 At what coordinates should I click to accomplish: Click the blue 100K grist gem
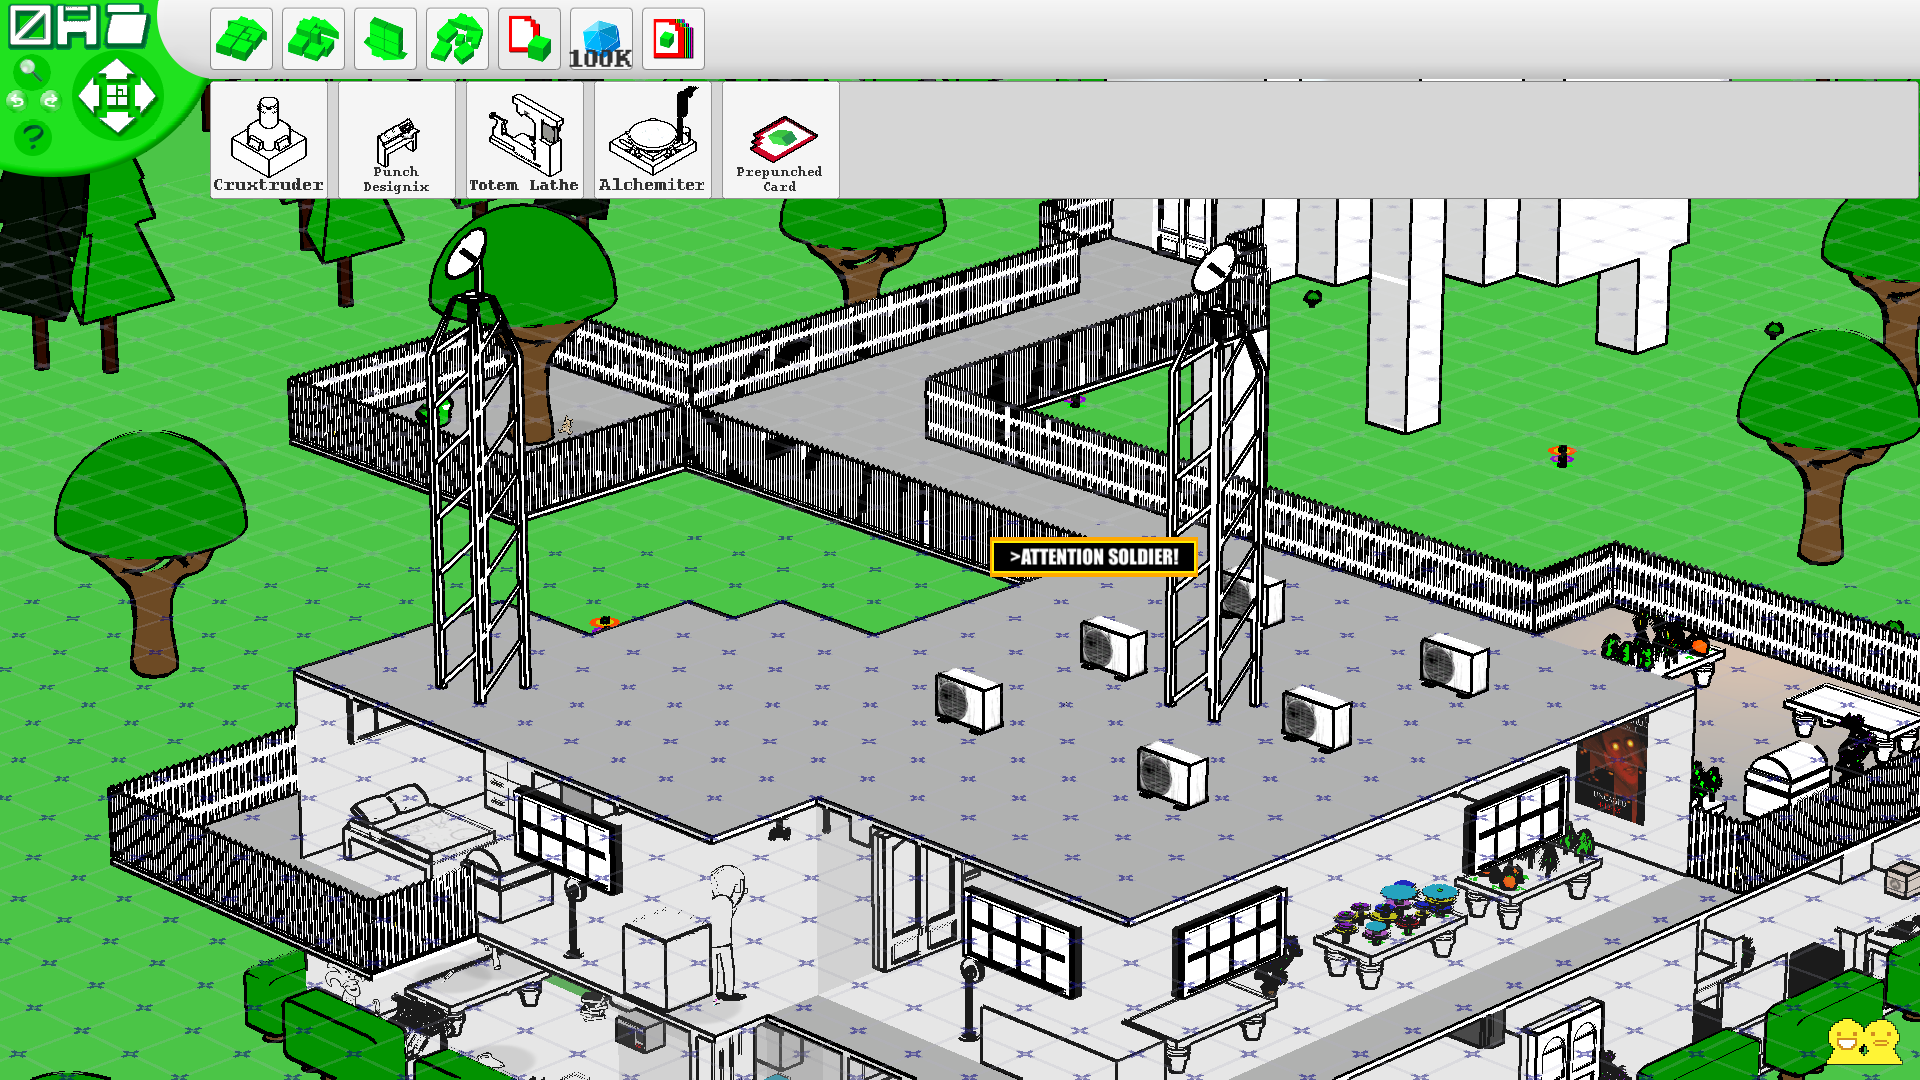[x=601, y=39]
